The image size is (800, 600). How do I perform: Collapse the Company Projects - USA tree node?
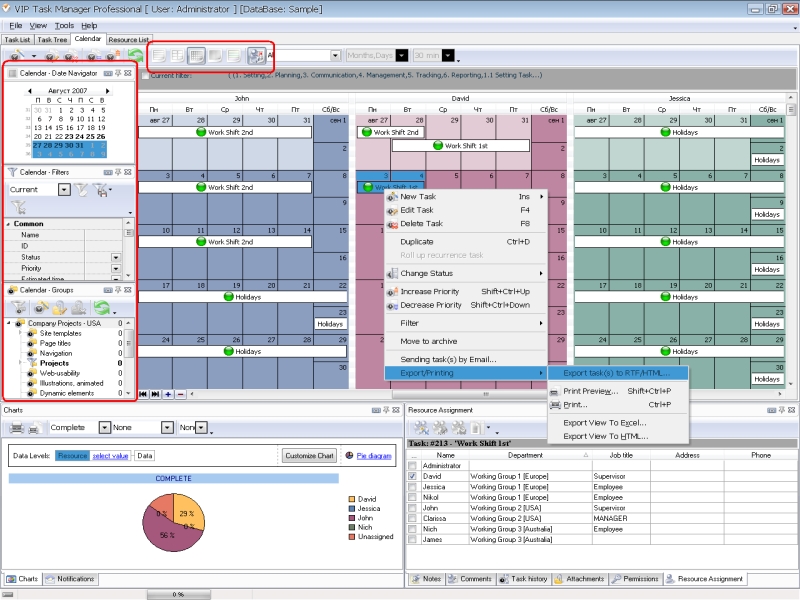(x=9, y=323)
